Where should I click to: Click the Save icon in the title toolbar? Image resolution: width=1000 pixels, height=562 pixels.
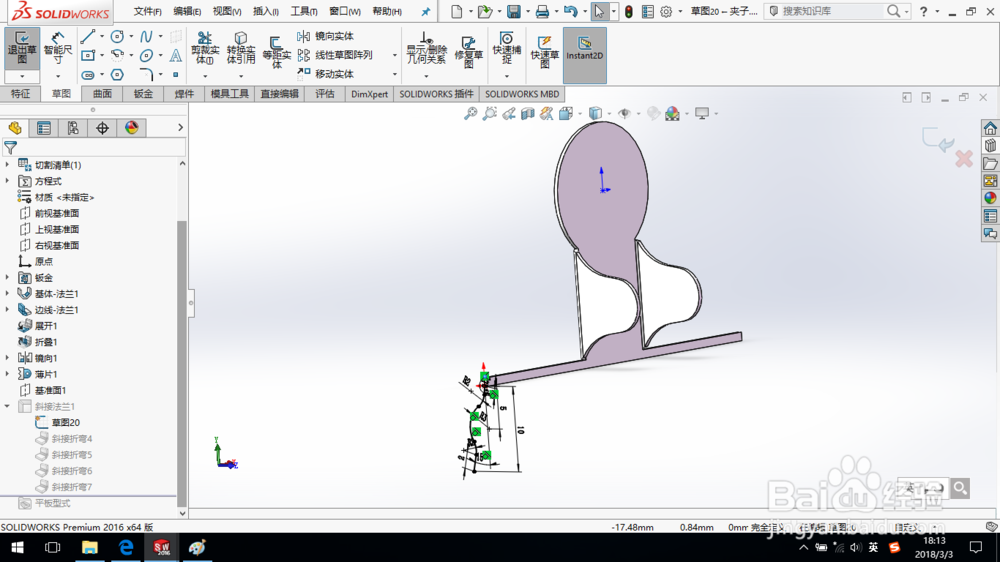(513, 11)
